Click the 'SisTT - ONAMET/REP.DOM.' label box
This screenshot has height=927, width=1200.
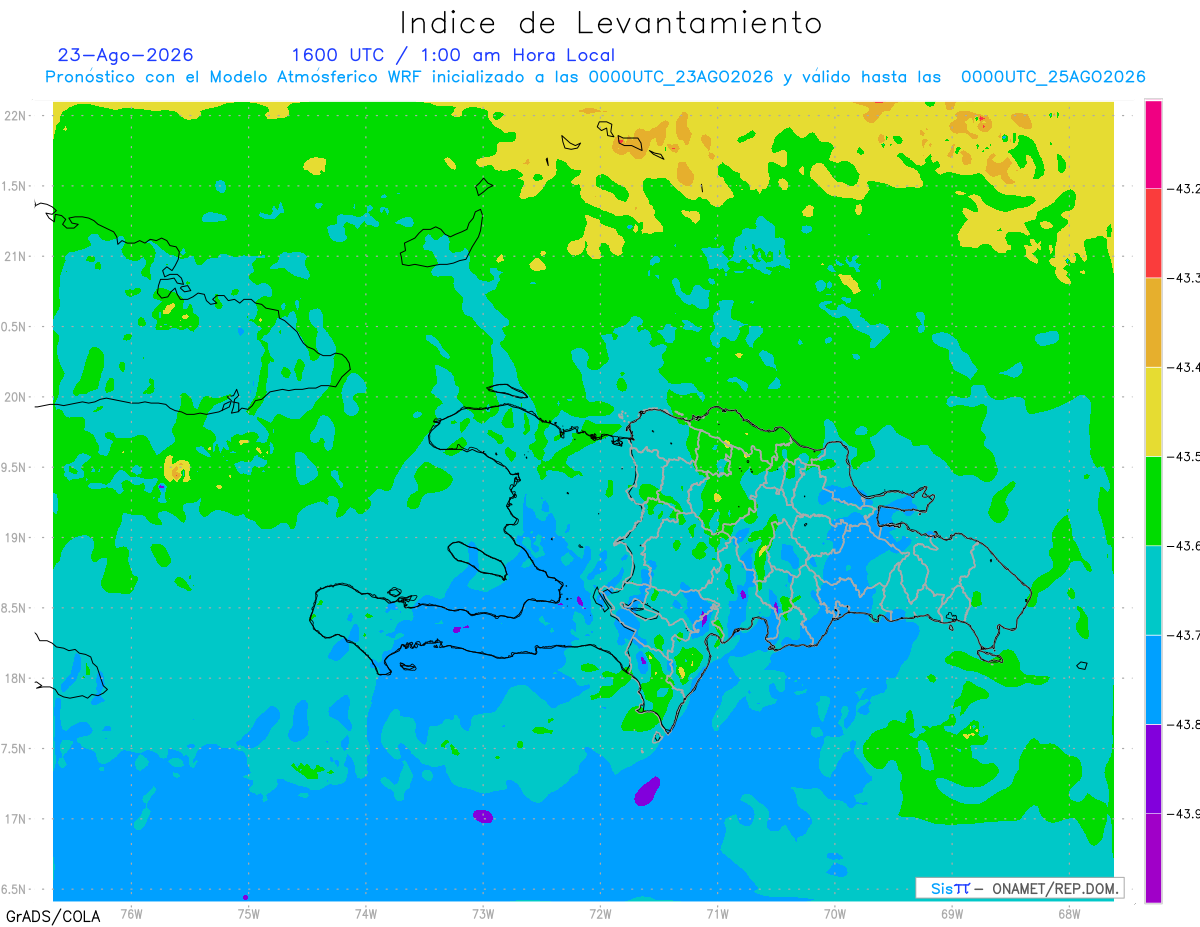1020,888
